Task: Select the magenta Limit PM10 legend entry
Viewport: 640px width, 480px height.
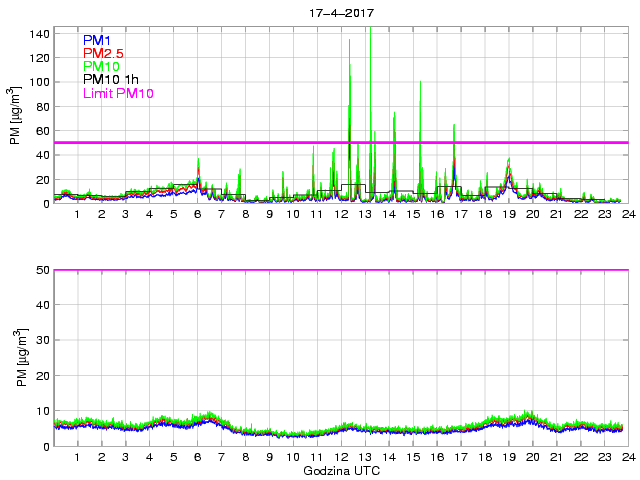Action: click(122, 94)
